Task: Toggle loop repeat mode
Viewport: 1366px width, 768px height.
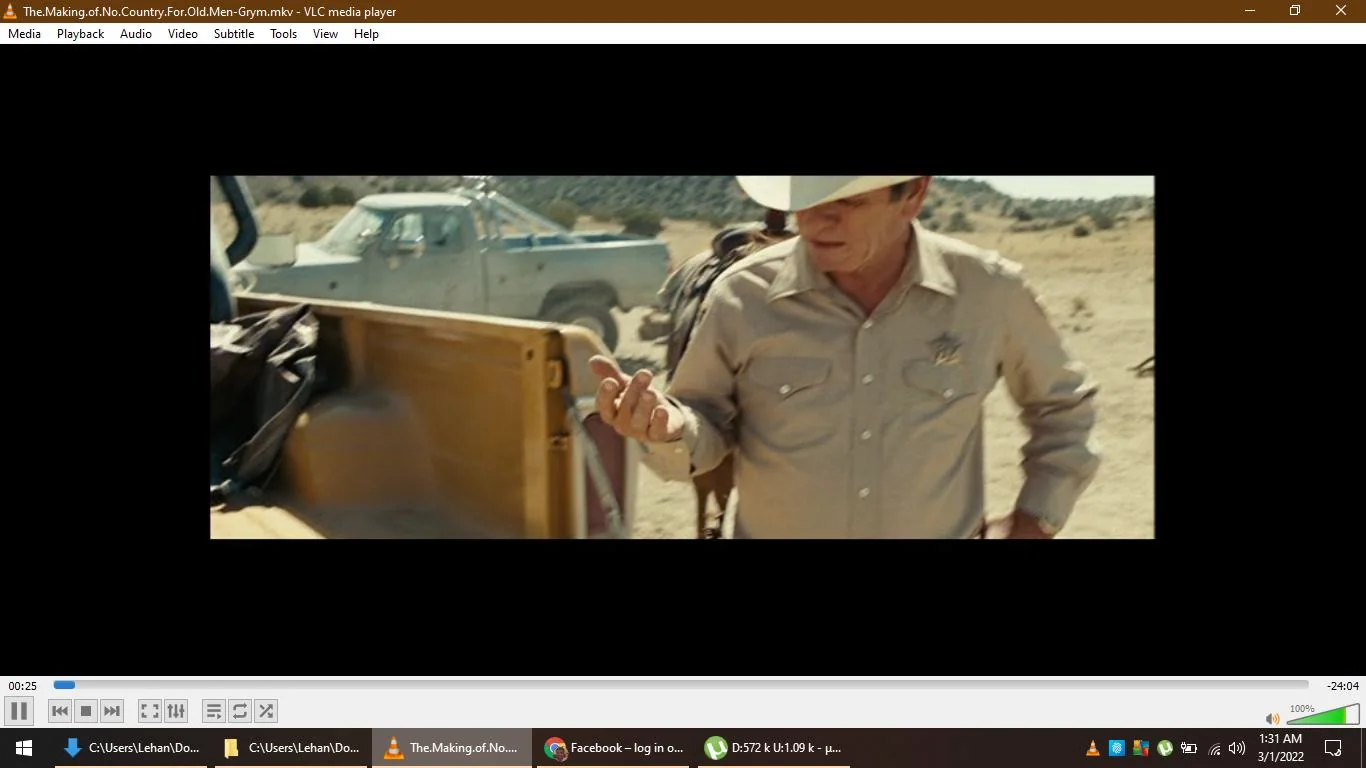Action: (240, 711)
